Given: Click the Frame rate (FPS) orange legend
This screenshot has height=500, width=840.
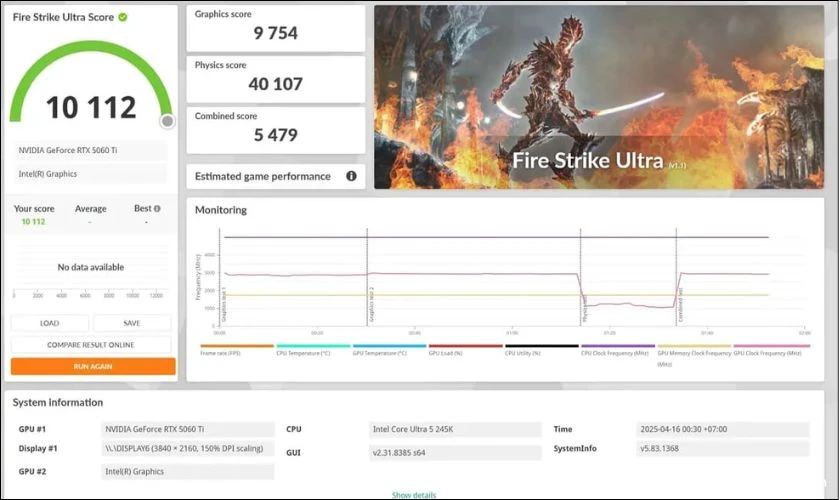Looking at the screenshot, I should (236, 349).
